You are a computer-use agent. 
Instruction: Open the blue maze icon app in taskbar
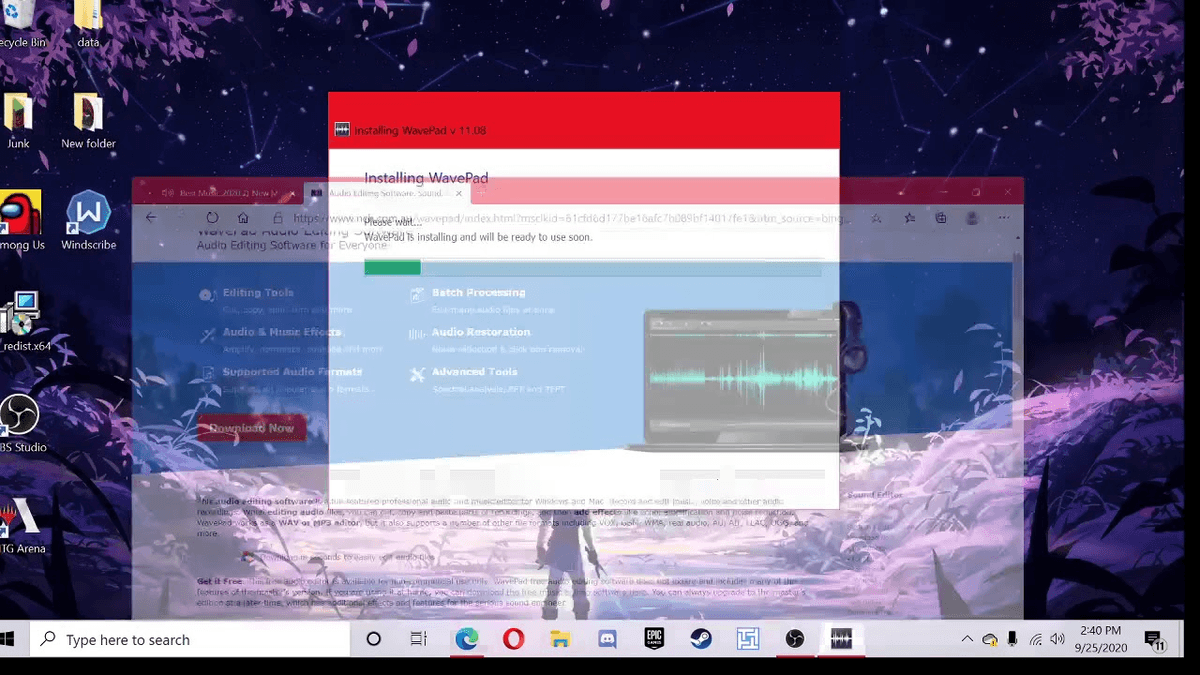point(748,640)
